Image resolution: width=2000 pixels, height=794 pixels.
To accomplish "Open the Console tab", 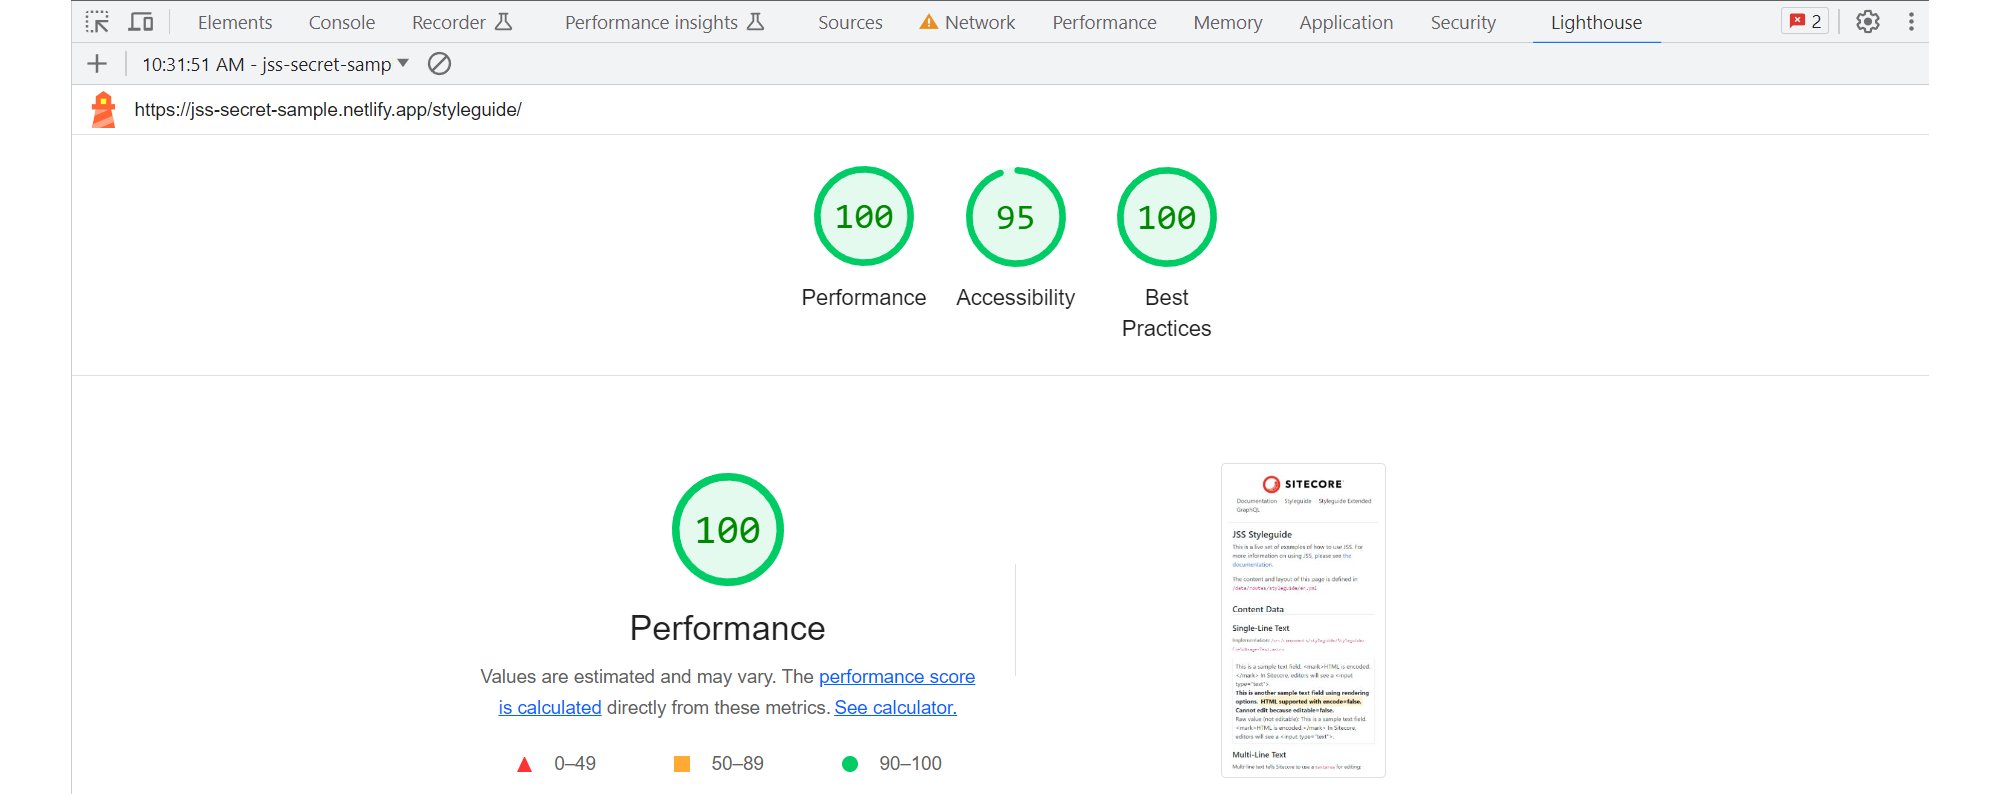I will (342, 22).
